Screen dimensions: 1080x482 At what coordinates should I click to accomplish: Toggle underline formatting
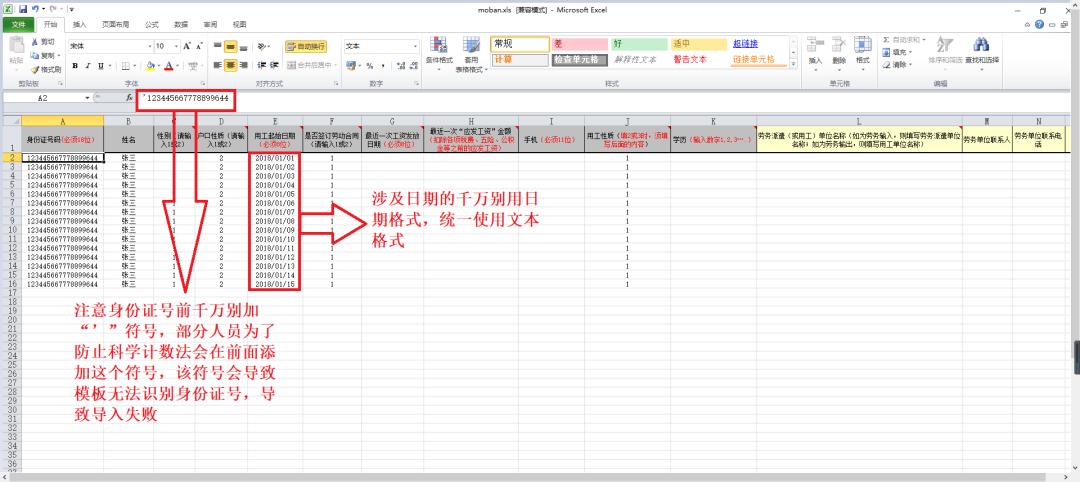(x=101, y=66)
